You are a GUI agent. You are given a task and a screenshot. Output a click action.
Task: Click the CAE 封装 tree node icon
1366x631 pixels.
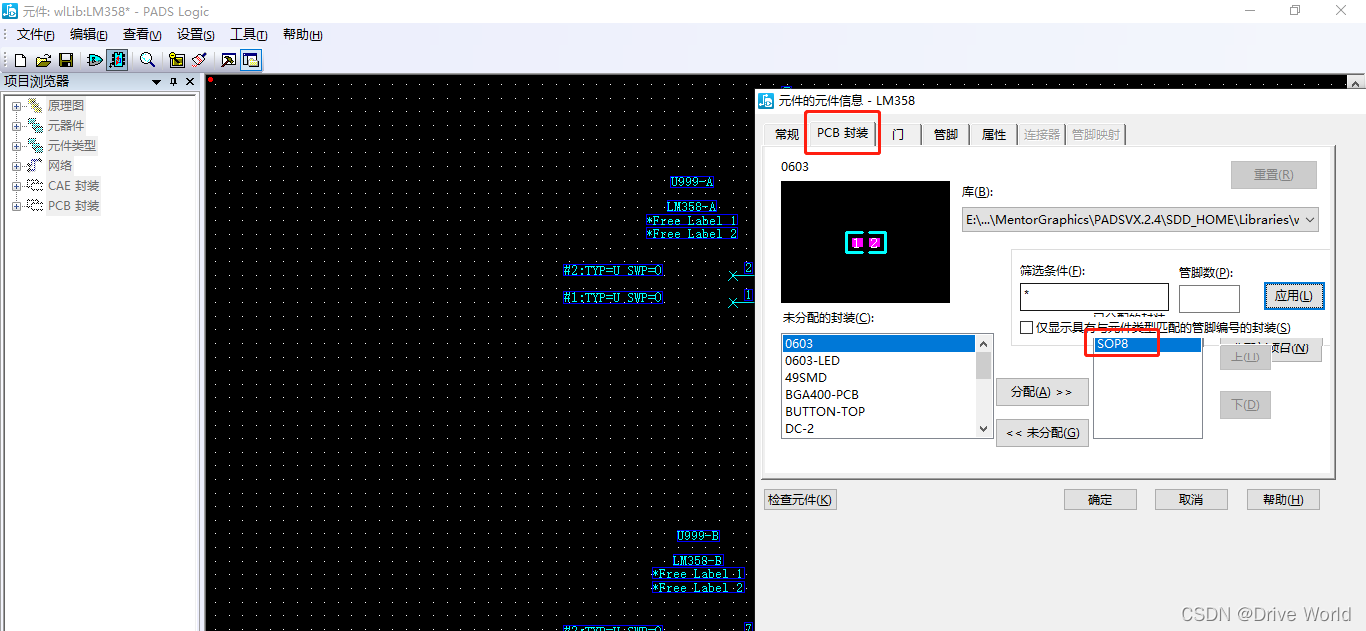[35, 185]
